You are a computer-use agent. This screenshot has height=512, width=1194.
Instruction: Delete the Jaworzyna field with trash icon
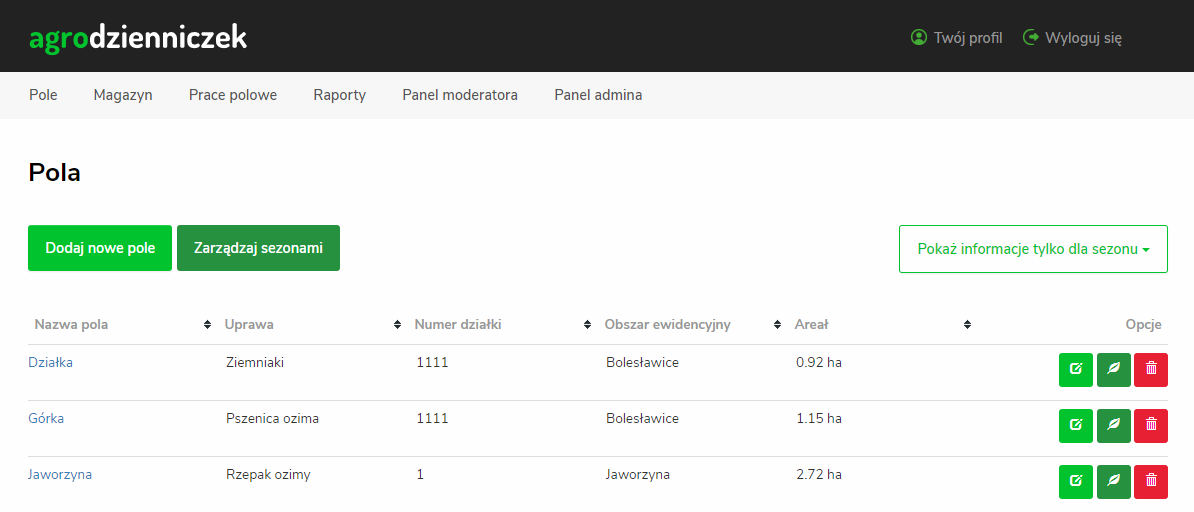[x=1151, y=481]
